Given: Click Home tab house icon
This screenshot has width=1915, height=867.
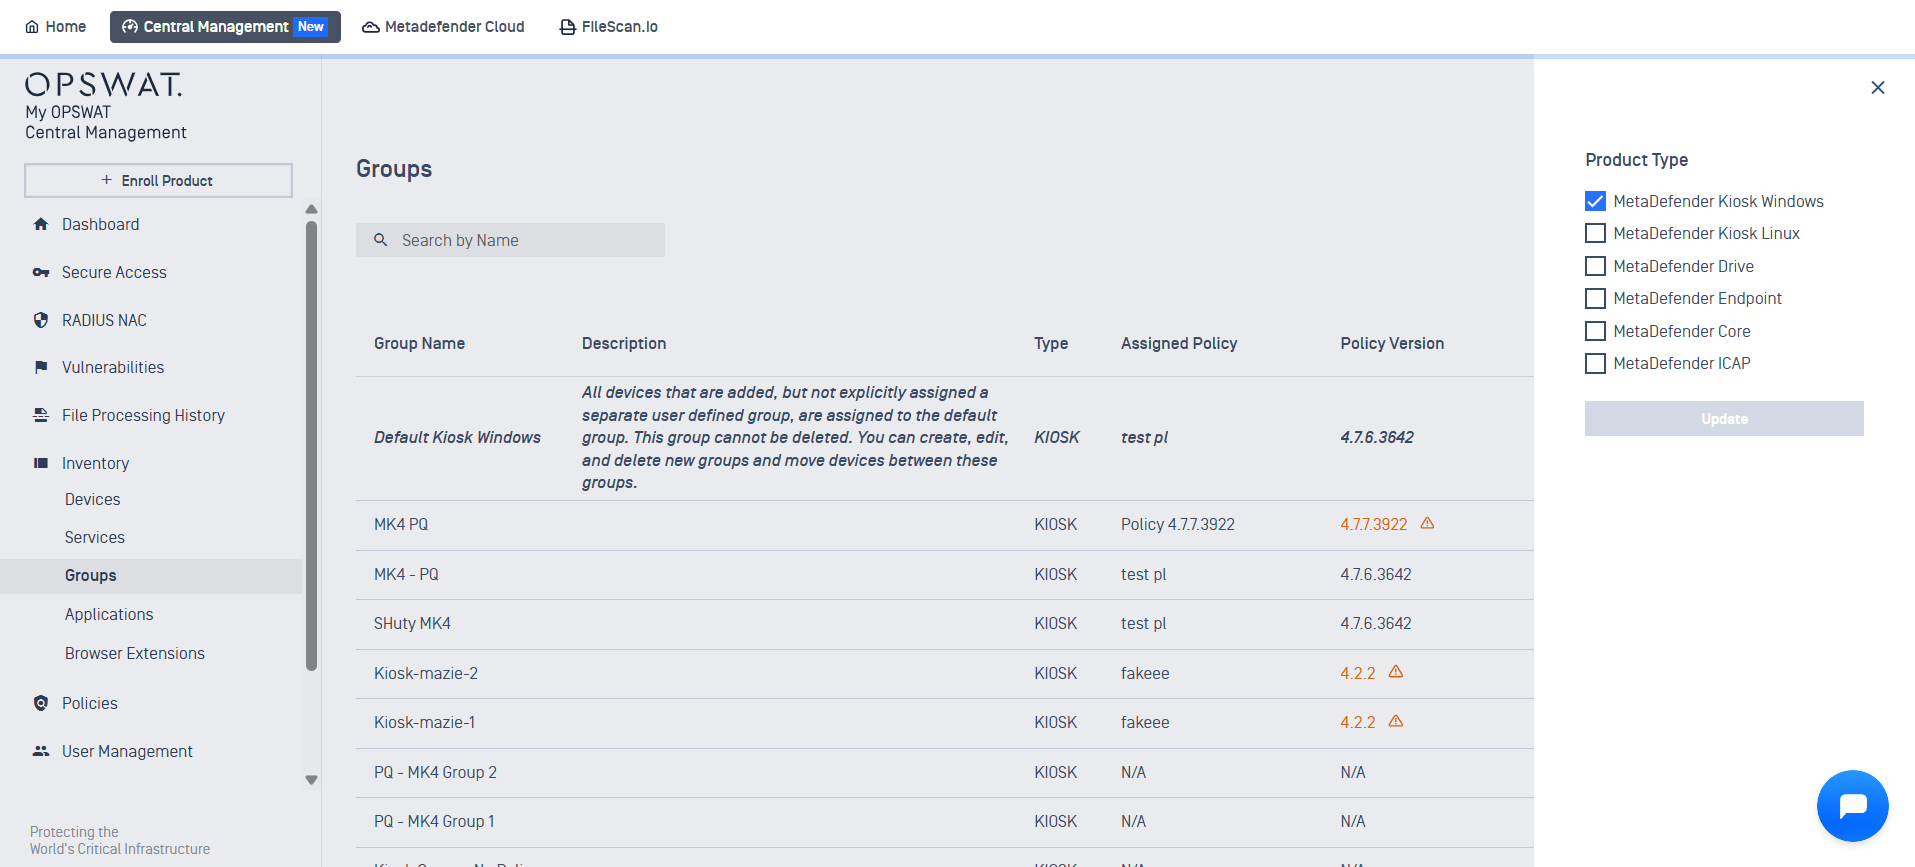Looking at the screenshot, I should 32,27.
